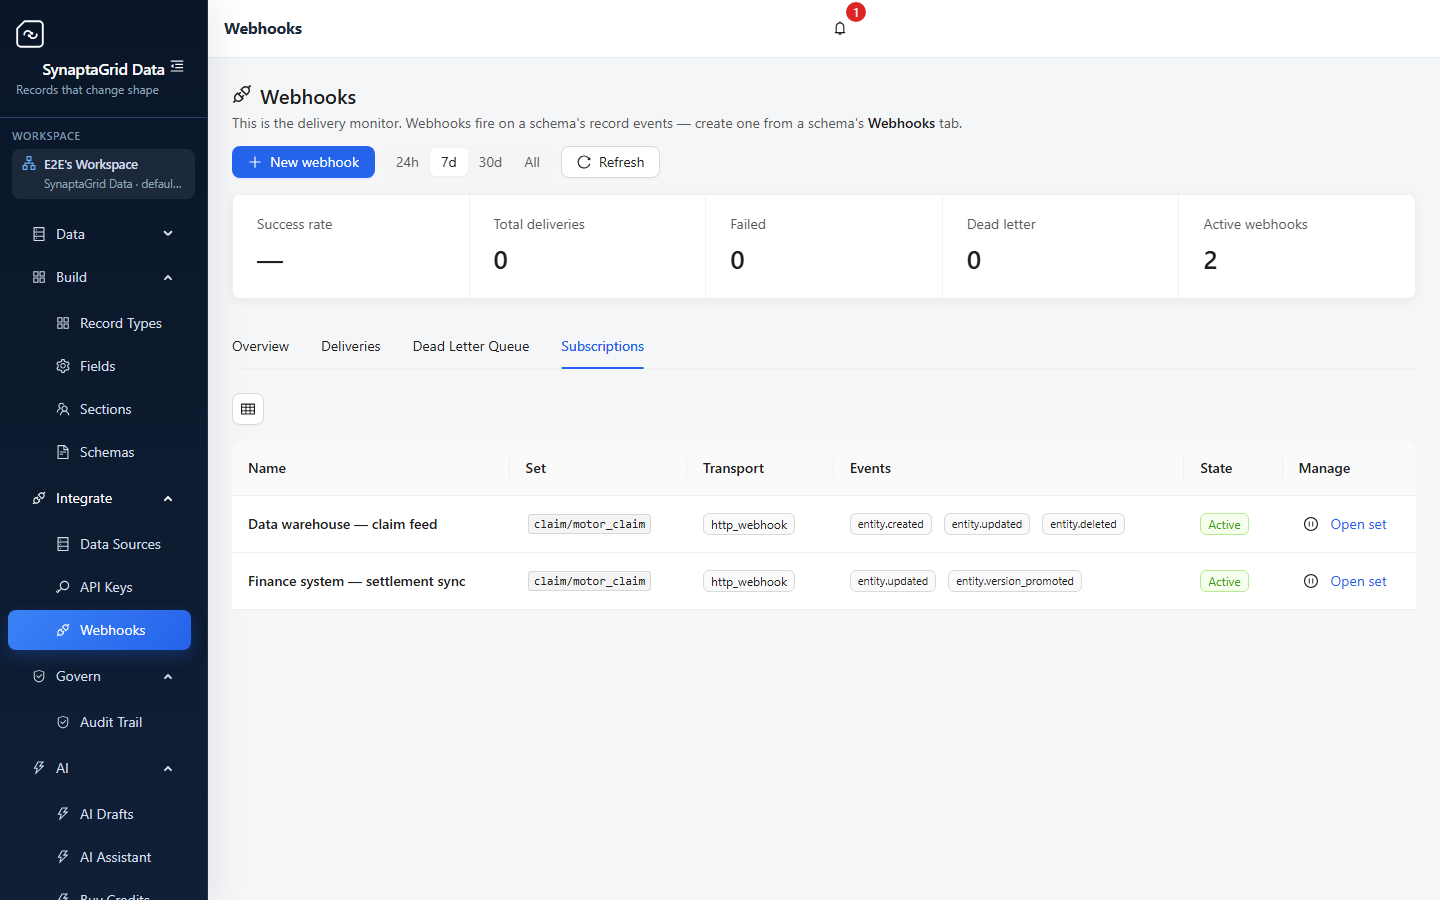Open AI Assistant in the sidebar
This screenshot has width=1440, height=900.
(99, 857)
